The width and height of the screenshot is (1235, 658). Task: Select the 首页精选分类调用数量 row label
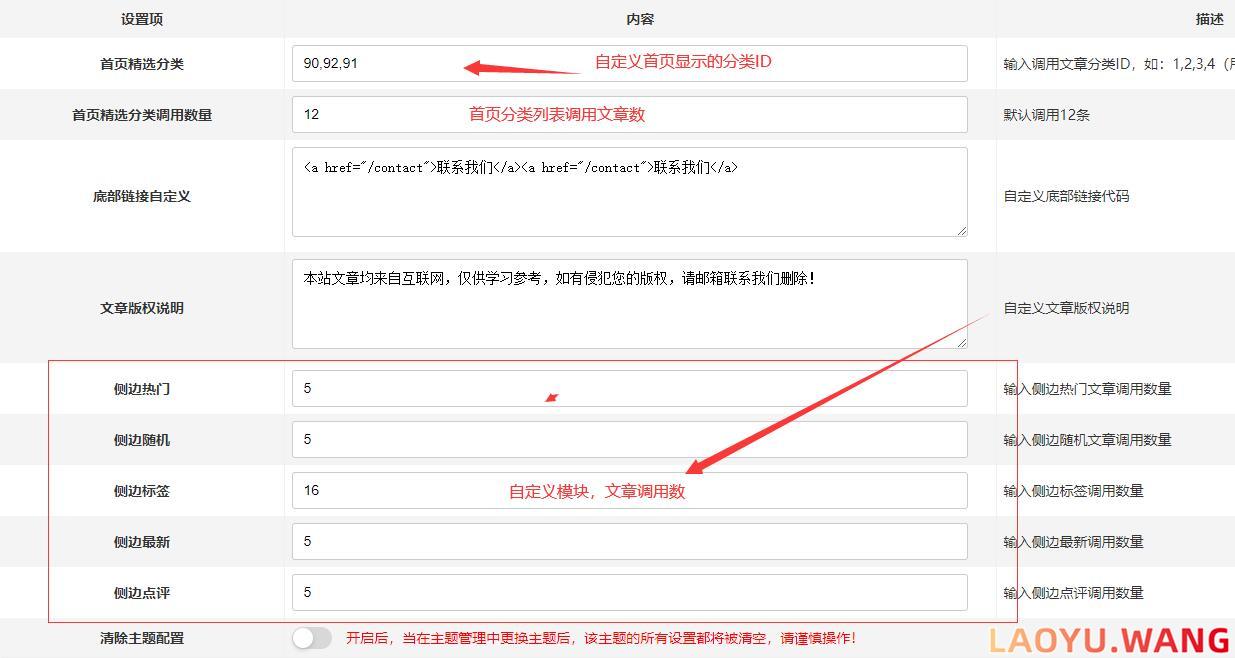pyautogui.click(x=142, y=115)
